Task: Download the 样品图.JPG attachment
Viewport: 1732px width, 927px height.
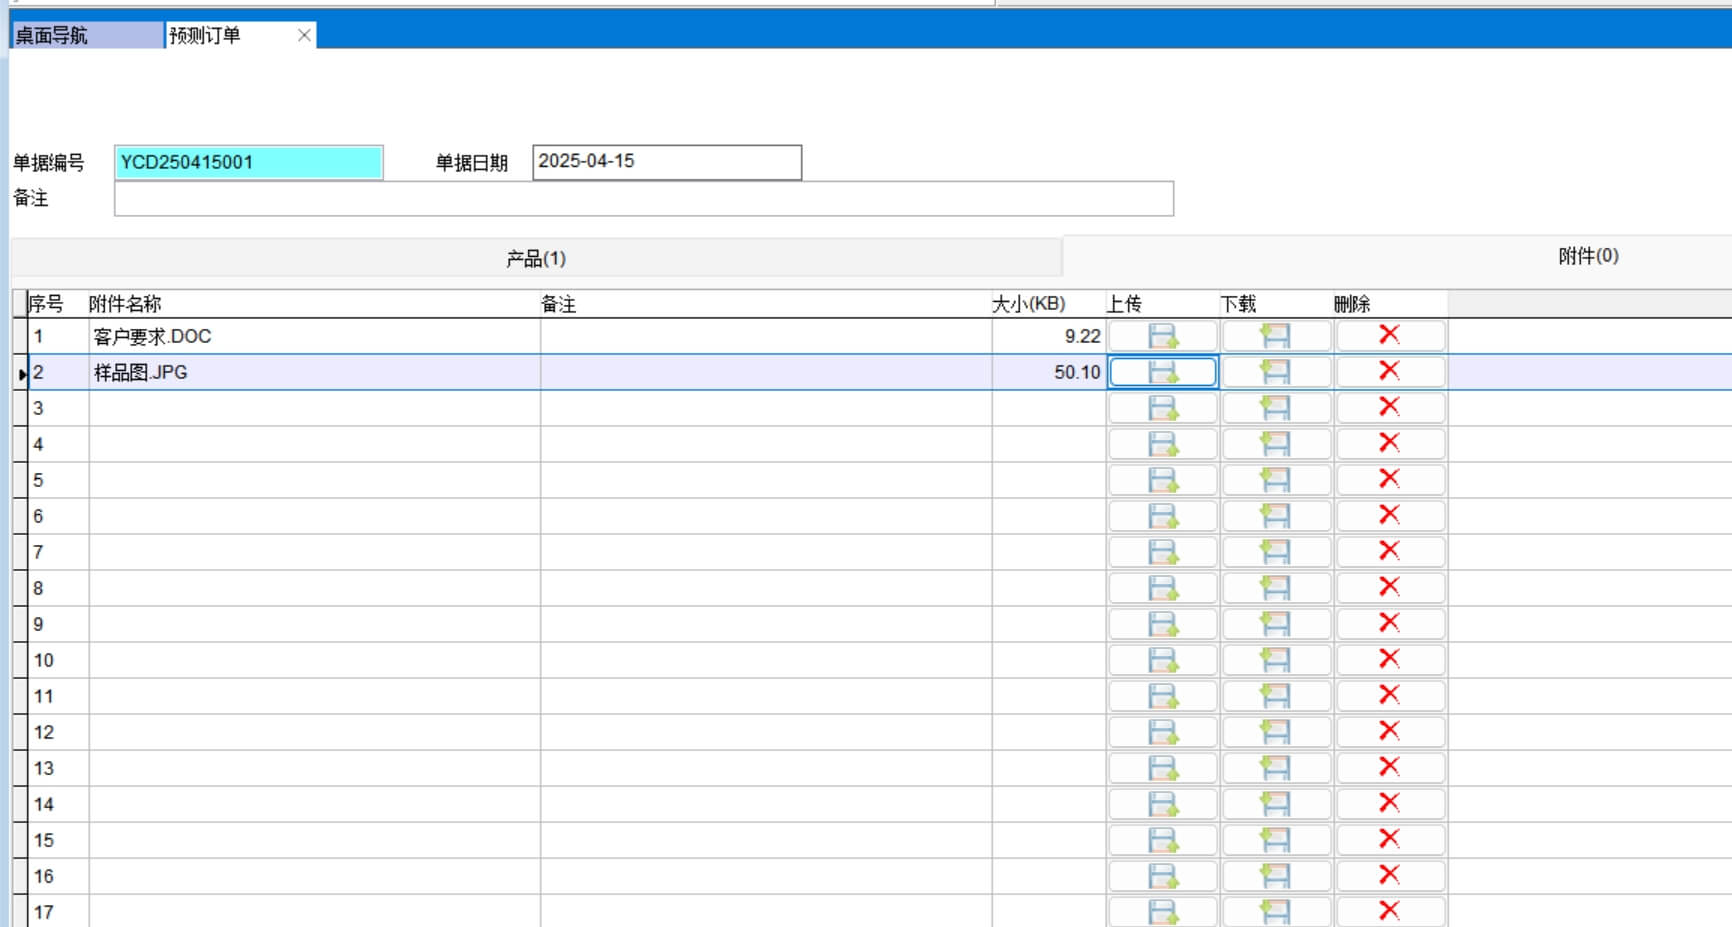Action: pos(1276,372)
